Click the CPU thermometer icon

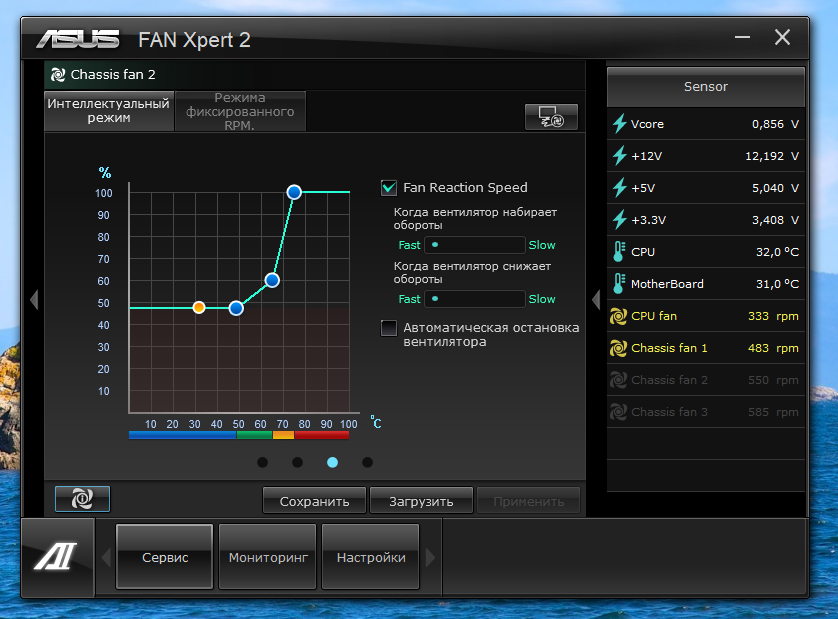tap(619, 252)
